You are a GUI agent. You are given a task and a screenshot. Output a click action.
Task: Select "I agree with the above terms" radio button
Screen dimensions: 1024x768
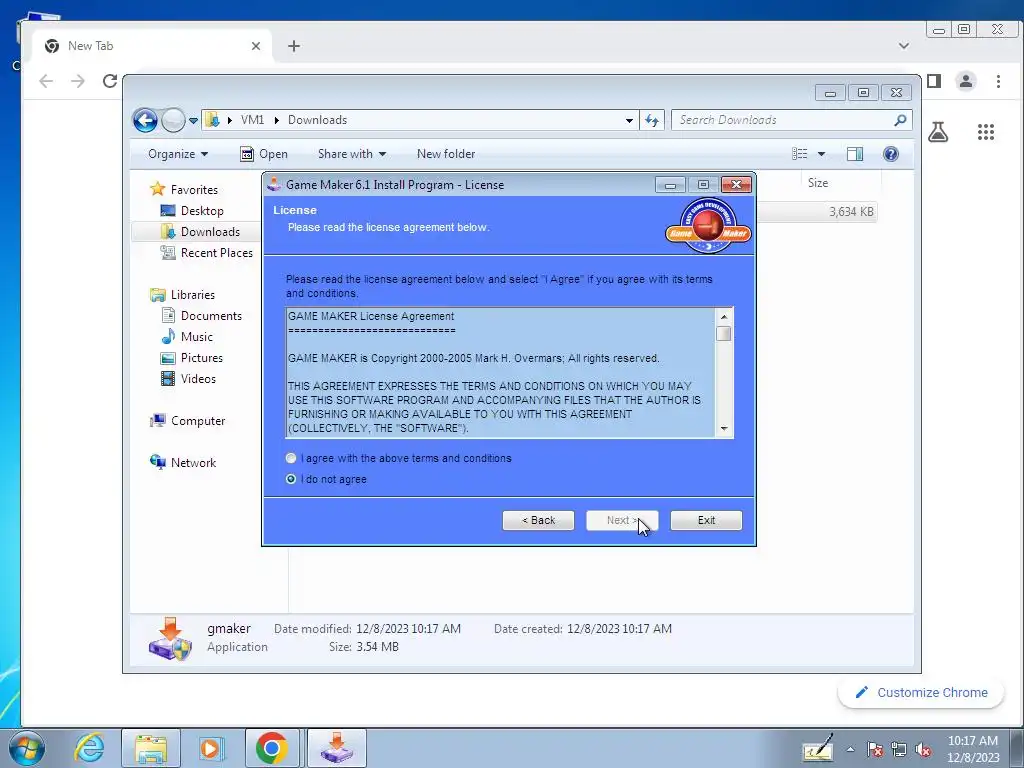(x=291, y=458)
